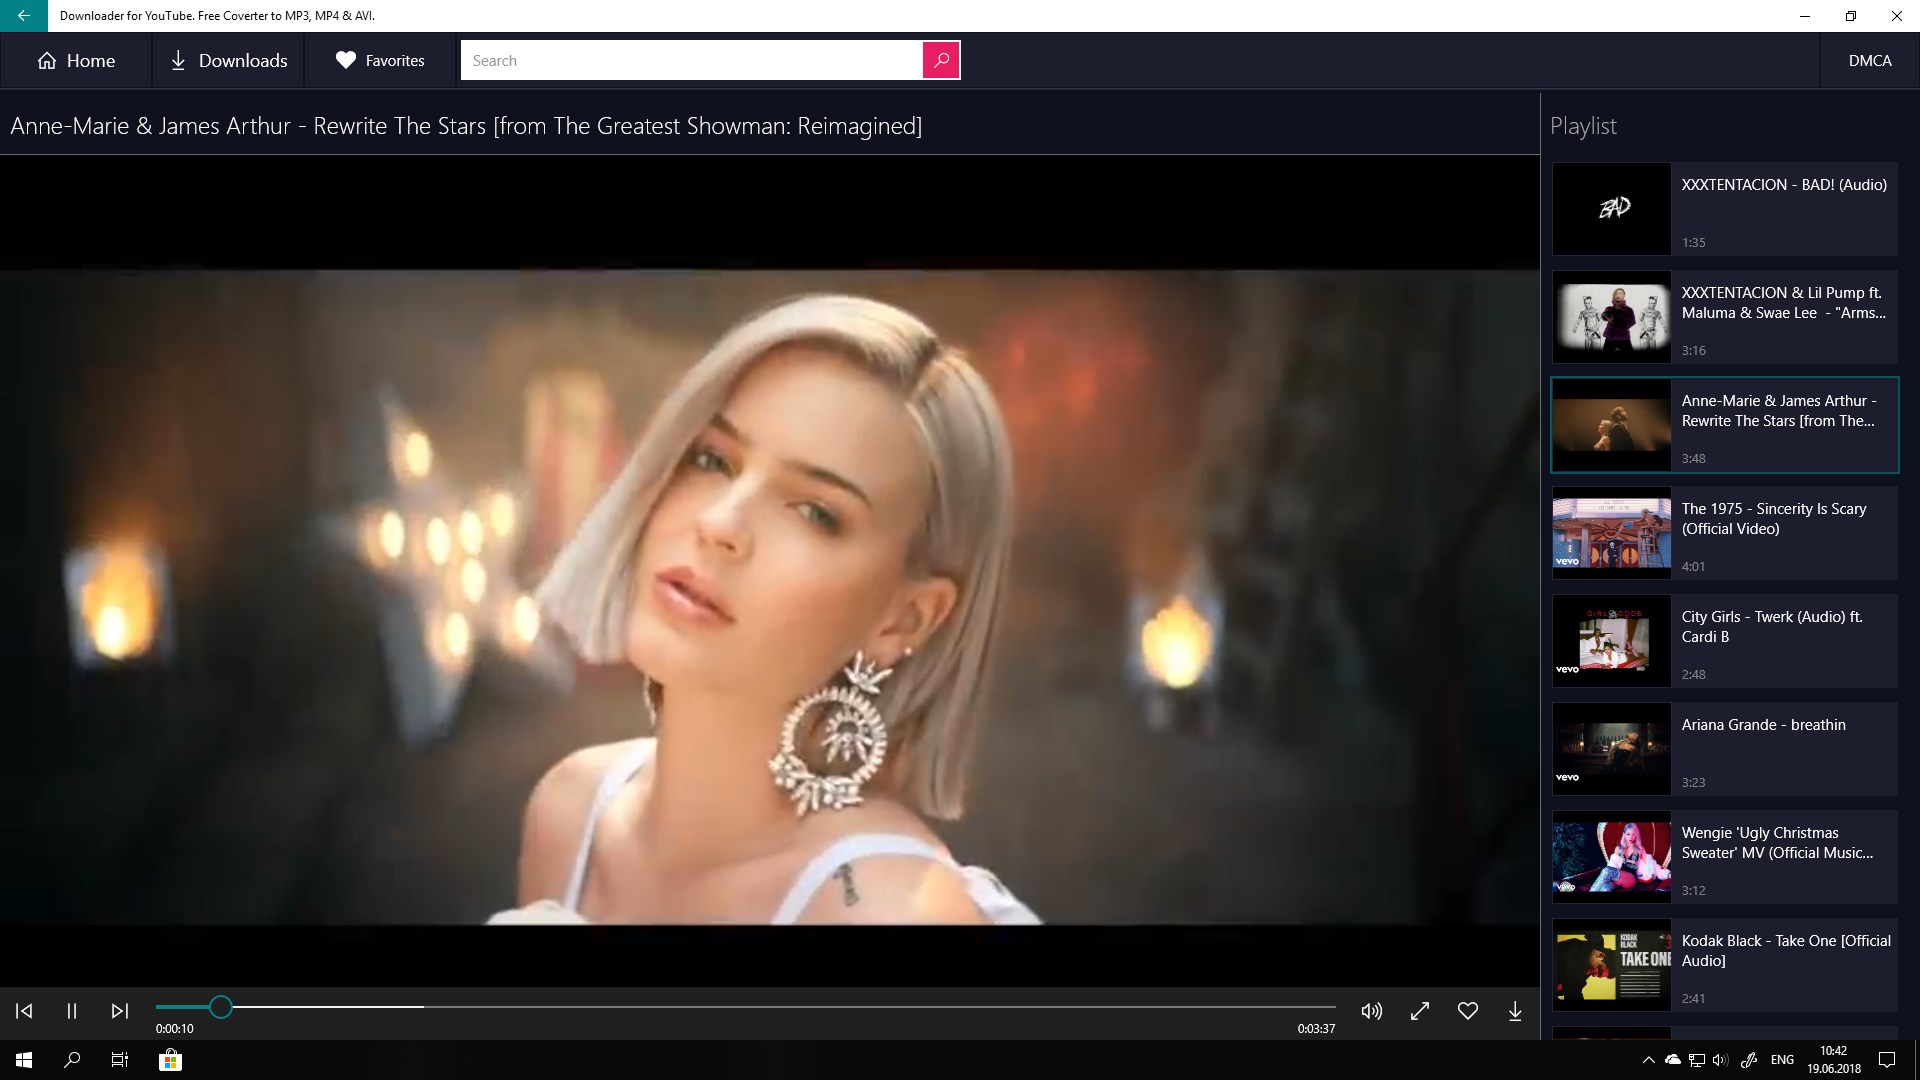The height and width of the screenshot is (1080, 1920).
Task: Open the Action Center notifications
Action: coord(1887,1060)
